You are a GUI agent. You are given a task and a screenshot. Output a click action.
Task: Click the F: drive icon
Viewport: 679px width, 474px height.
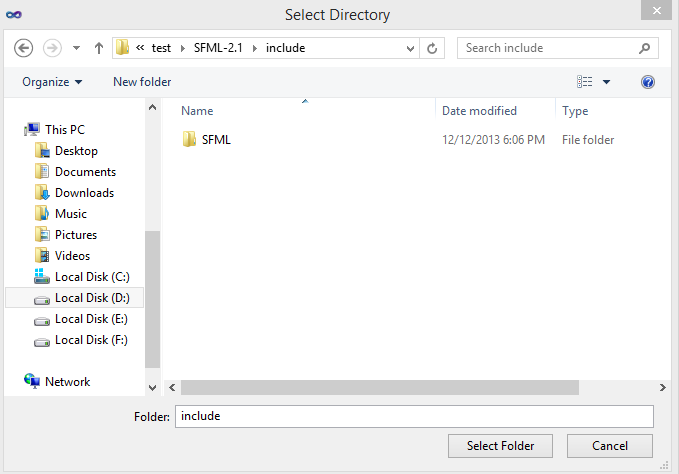pyautogui.click(x=42, y=342)
